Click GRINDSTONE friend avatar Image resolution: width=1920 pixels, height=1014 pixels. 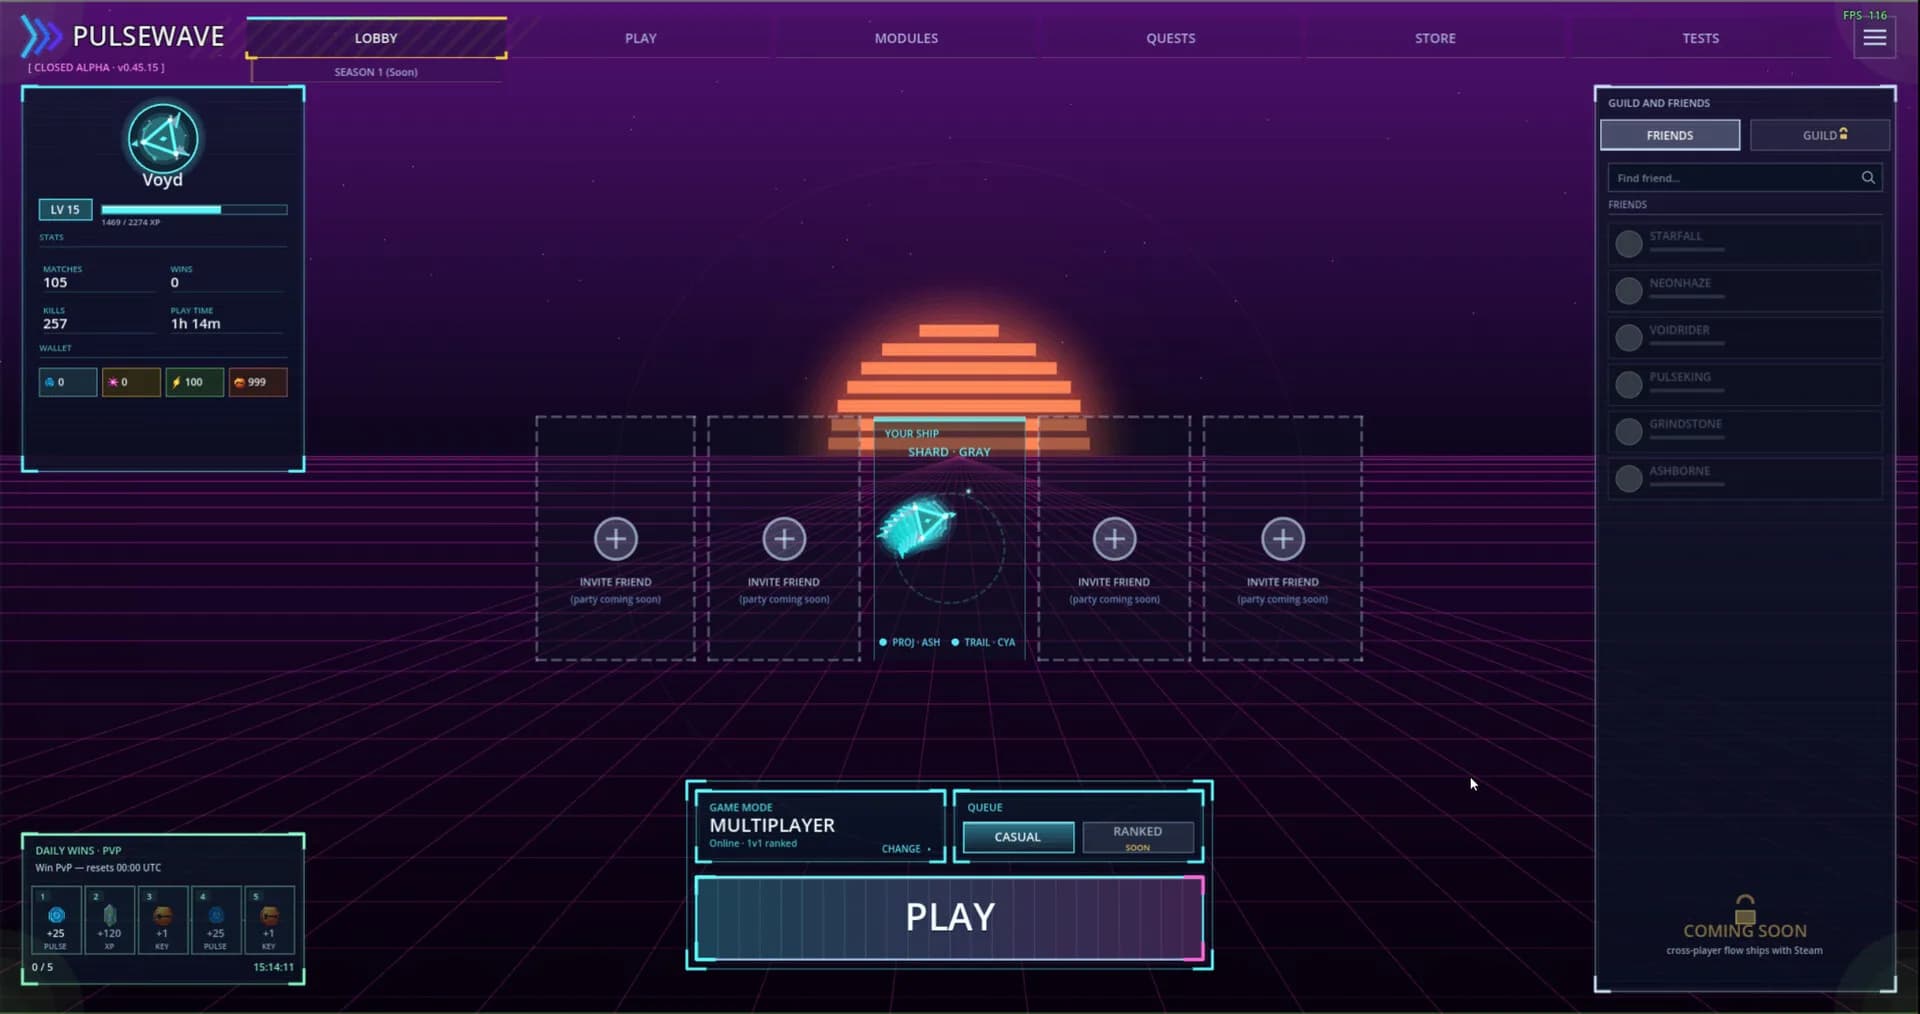tap(1629, 431)
